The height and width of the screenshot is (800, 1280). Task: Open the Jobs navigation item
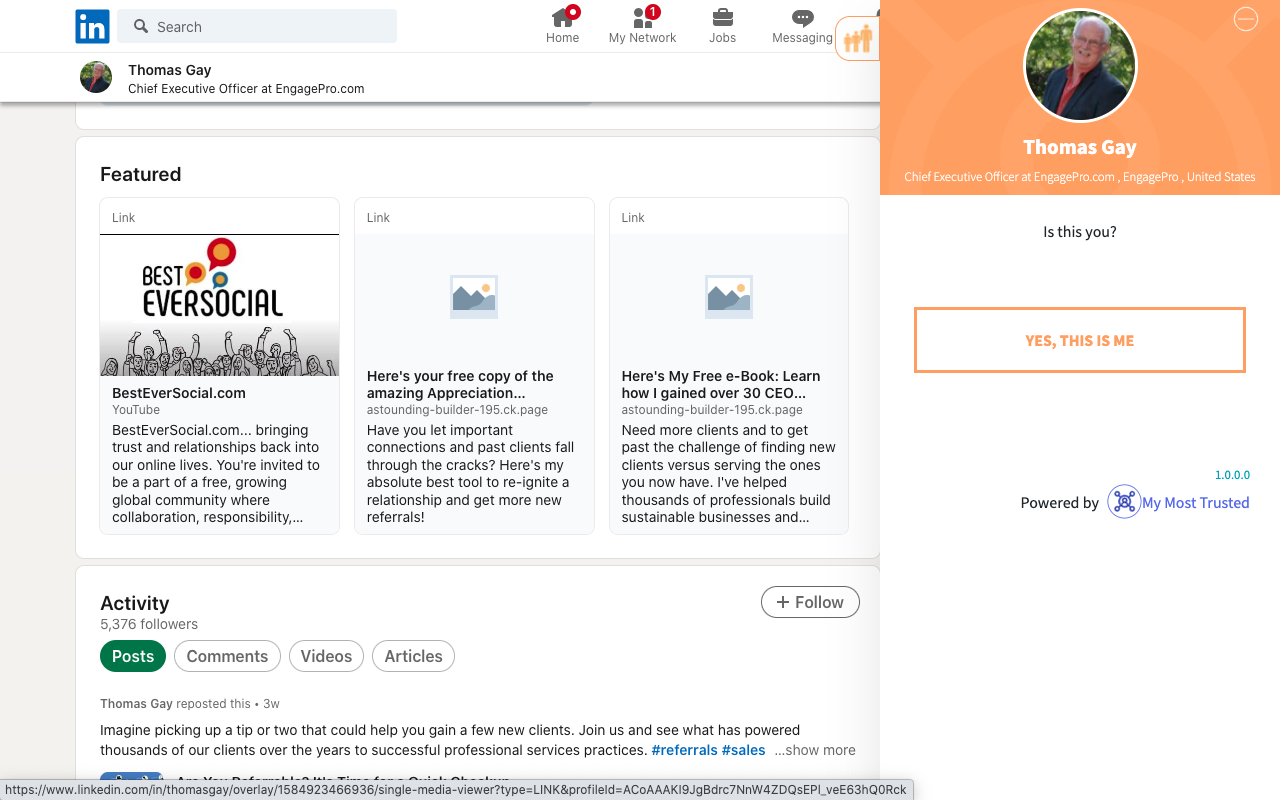pyautogui.click(x=722, y=26)
